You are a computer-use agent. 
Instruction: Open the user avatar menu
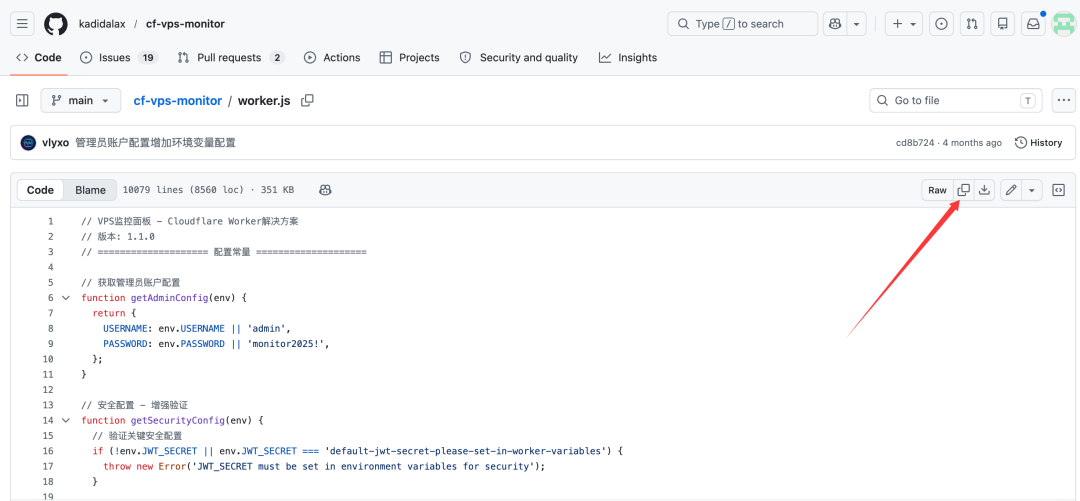pos(1064,24)
